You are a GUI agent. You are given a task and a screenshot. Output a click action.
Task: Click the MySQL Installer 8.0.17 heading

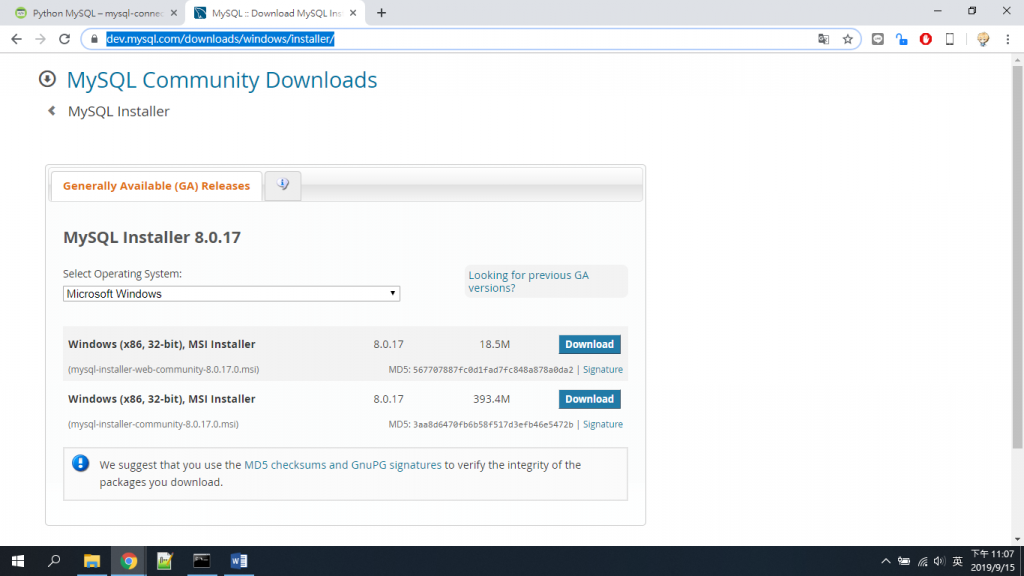152,237
